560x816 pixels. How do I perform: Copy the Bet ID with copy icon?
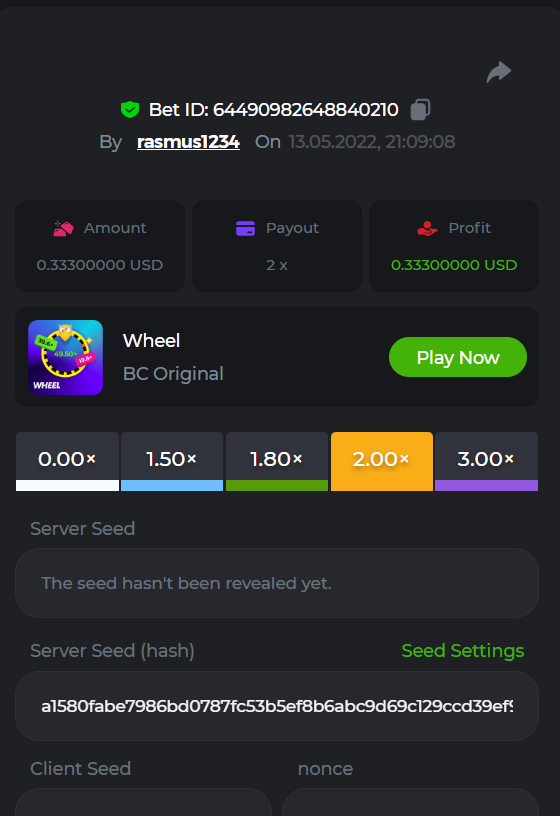pyautogui.click(x=421, y=110)
